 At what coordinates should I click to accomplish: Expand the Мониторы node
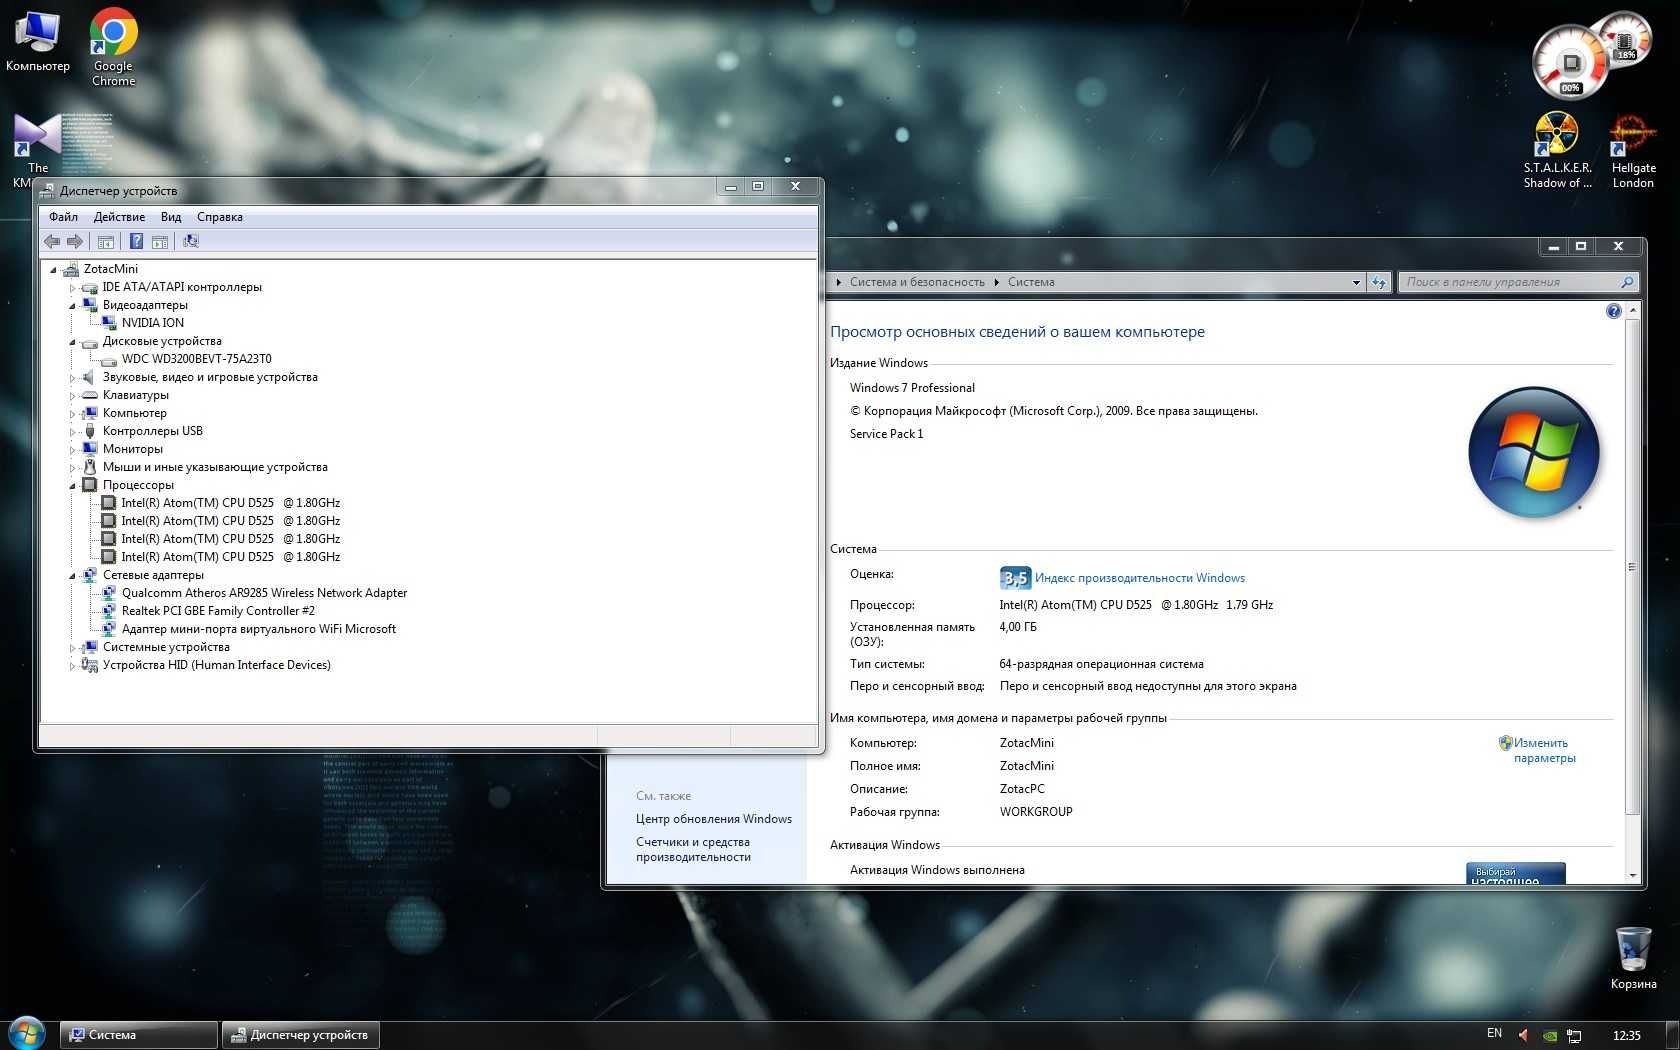pyautogui.click(x=72, y=450)
